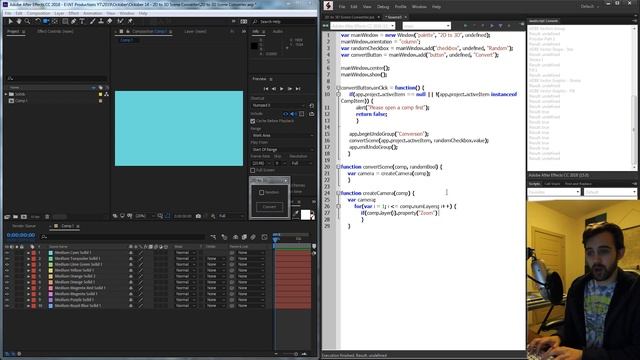Select the Eraser tool in After Effects toolbar
Screen dimensions: 640x360
coord(109,21)
